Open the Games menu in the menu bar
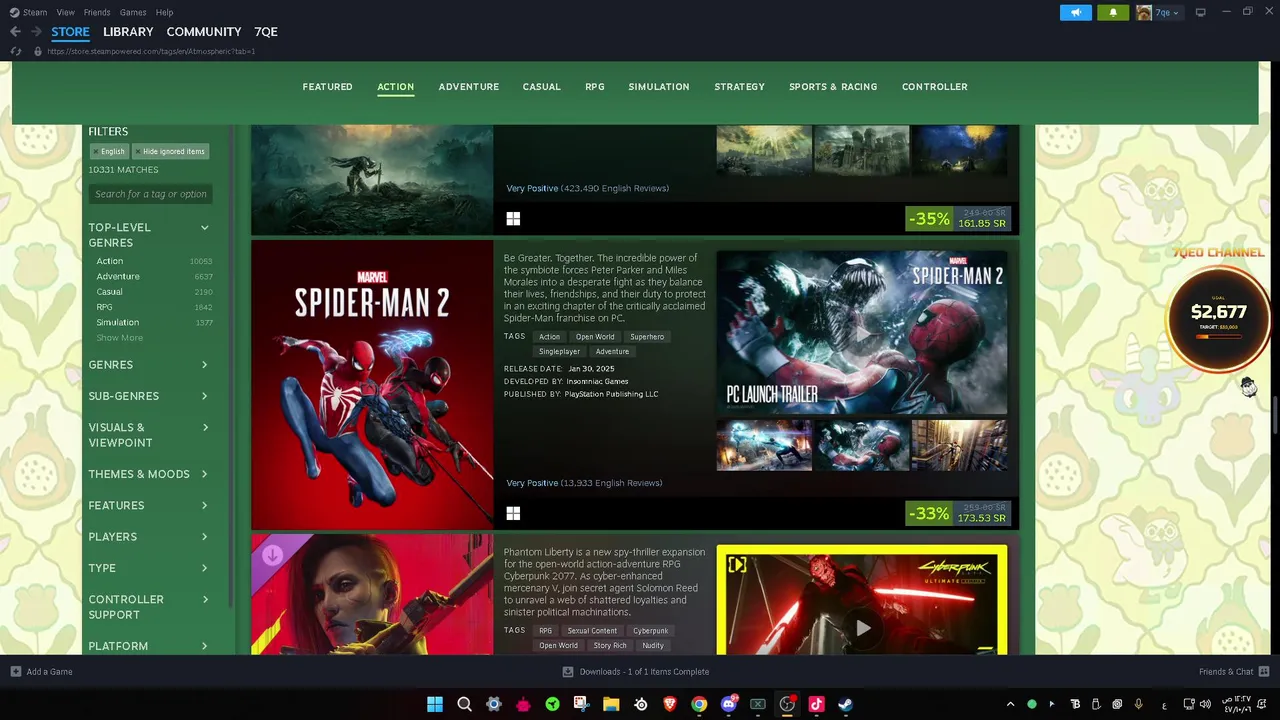 click(133, 12)
